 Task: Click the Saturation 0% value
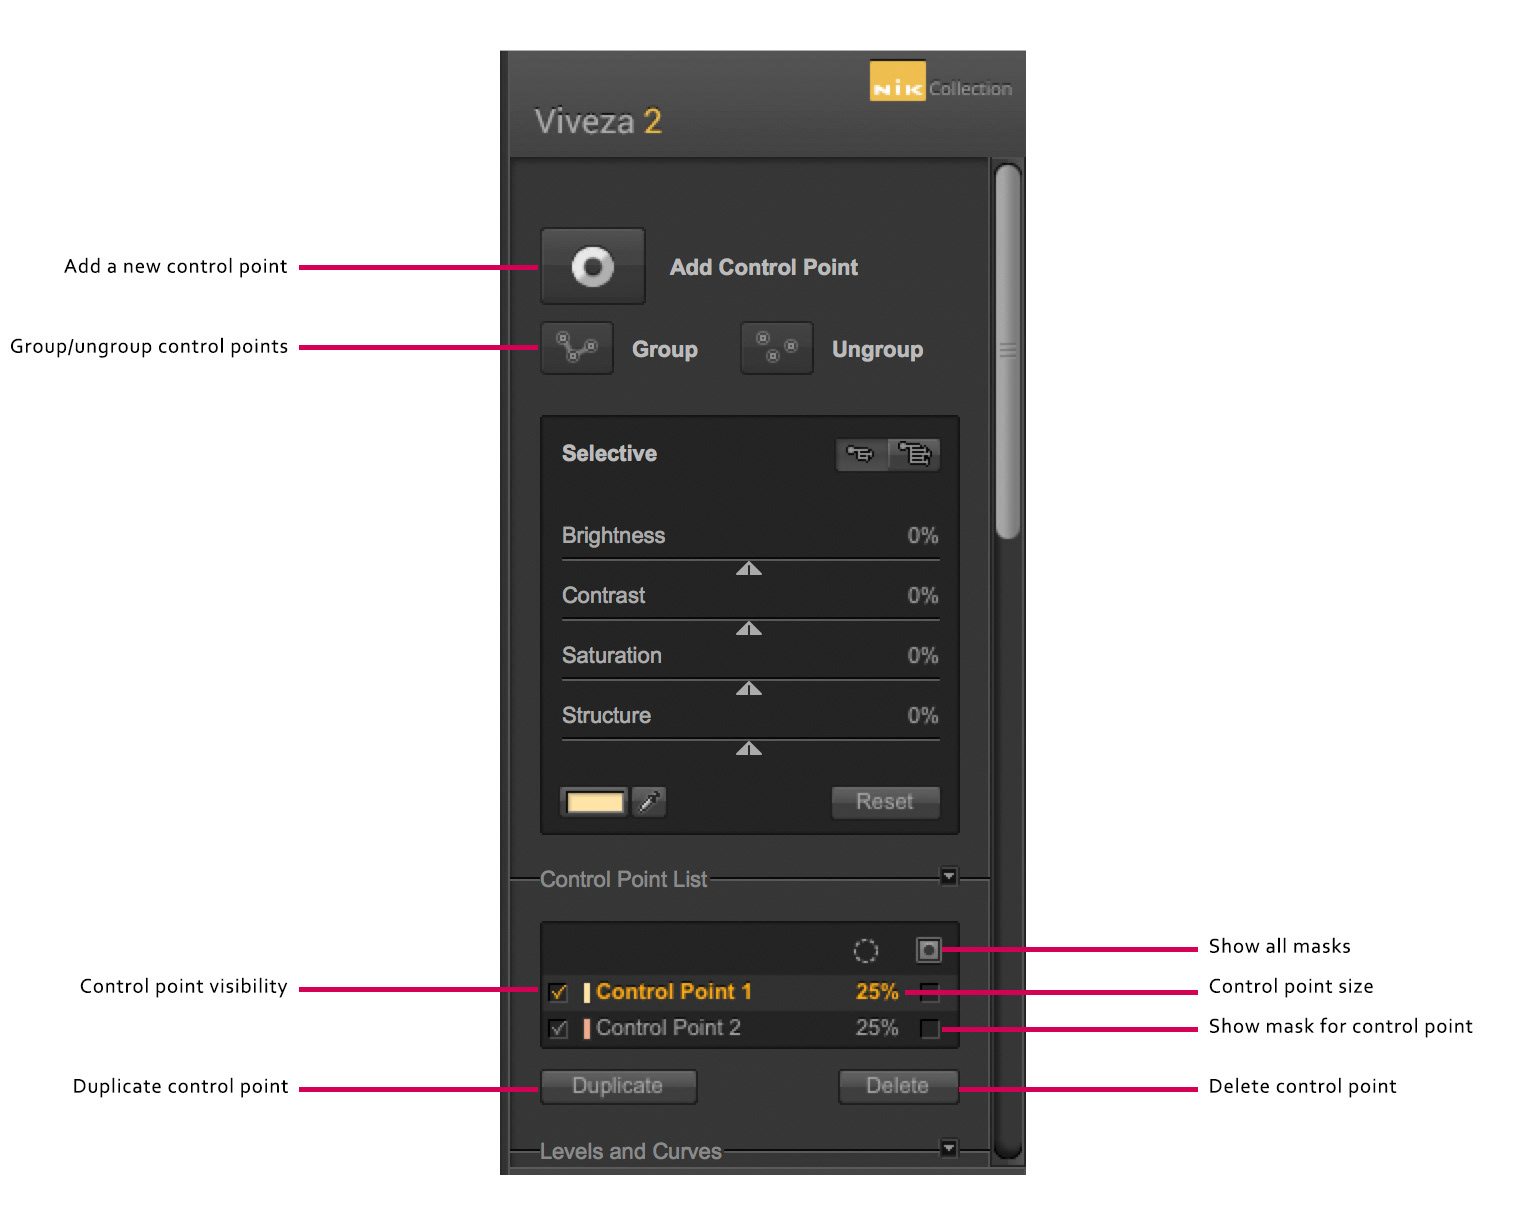click(x=923, y=656)
